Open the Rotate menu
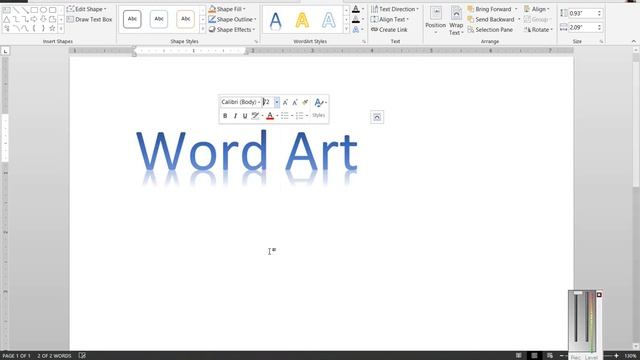Viewport: 640px width, 360px height. point(538,29)
